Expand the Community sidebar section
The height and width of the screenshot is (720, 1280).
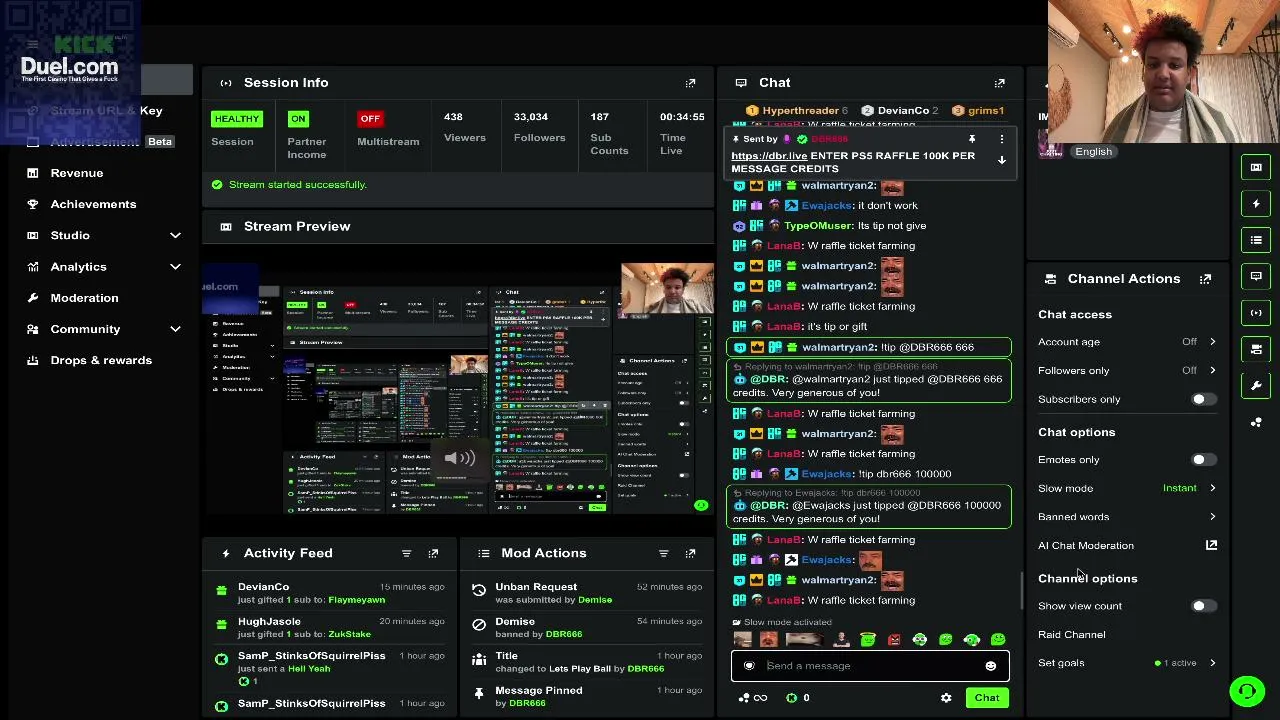(x=175, y=329)
